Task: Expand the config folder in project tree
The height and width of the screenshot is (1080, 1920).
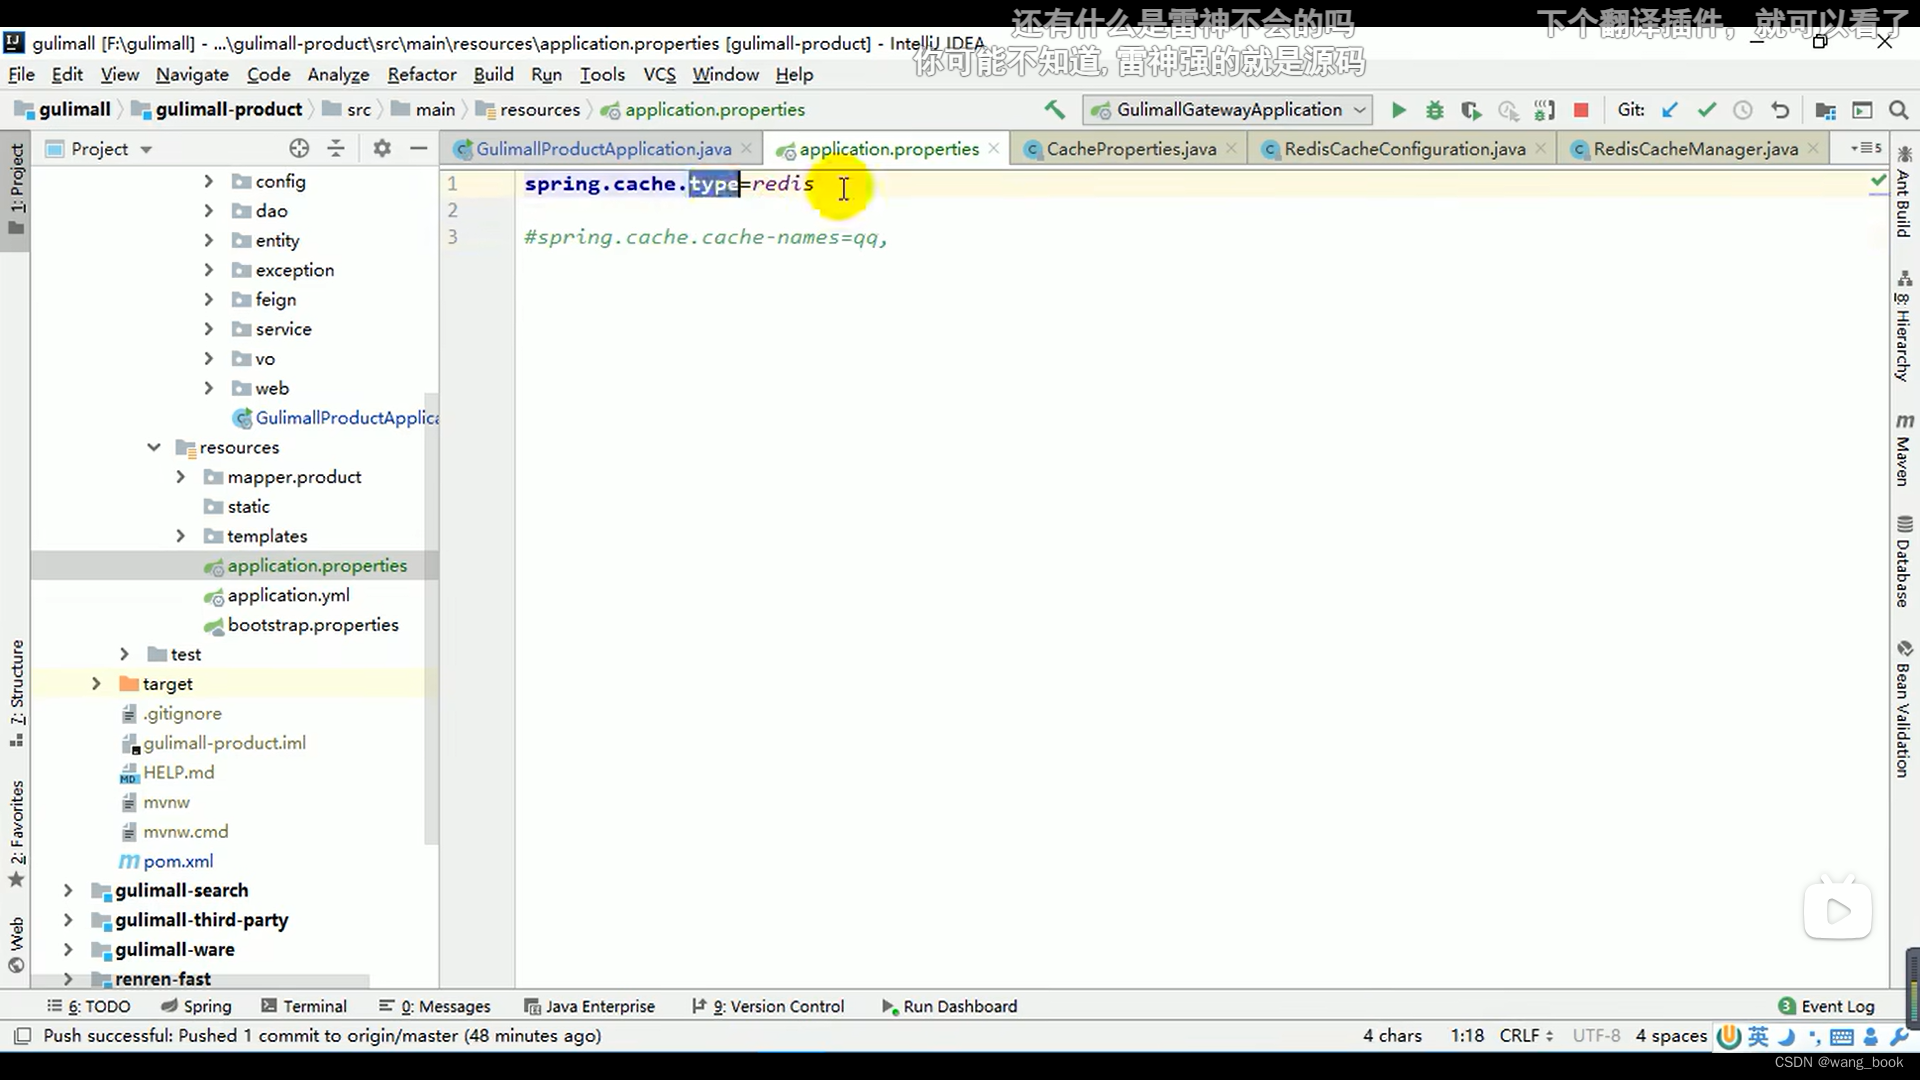Action: (208, 181)
